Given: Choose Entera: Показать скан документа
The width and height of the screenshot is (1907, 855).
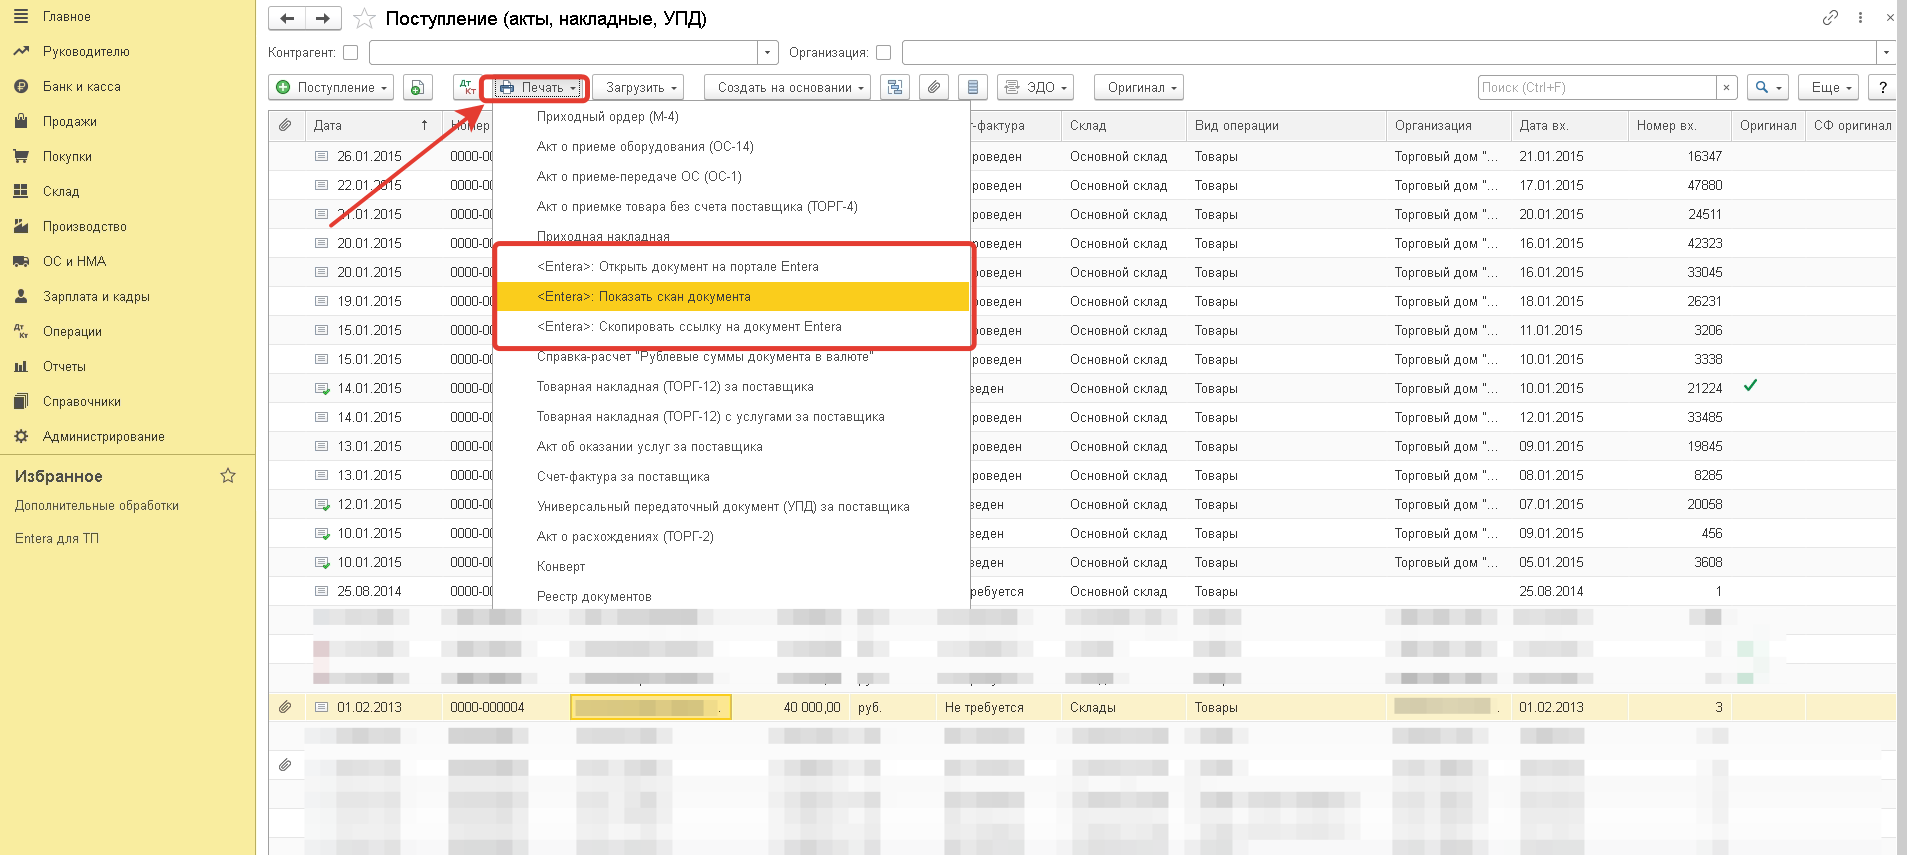Looking at the screenshot, I should click(x=732, y=297).
